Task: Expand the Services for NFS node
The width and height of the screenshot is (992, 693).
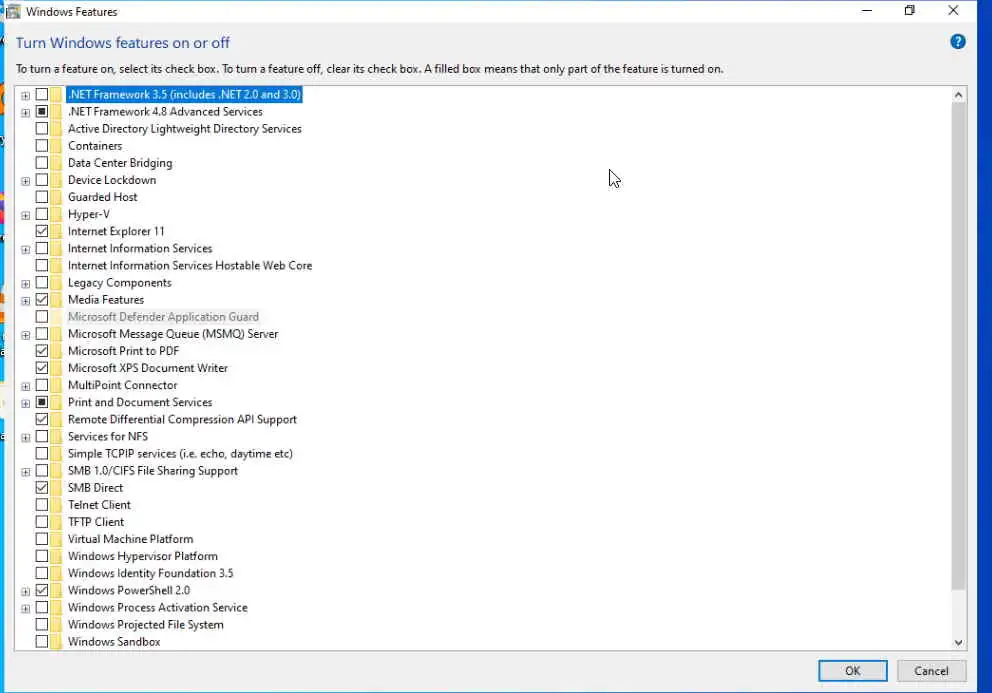Action: [25, 437]
